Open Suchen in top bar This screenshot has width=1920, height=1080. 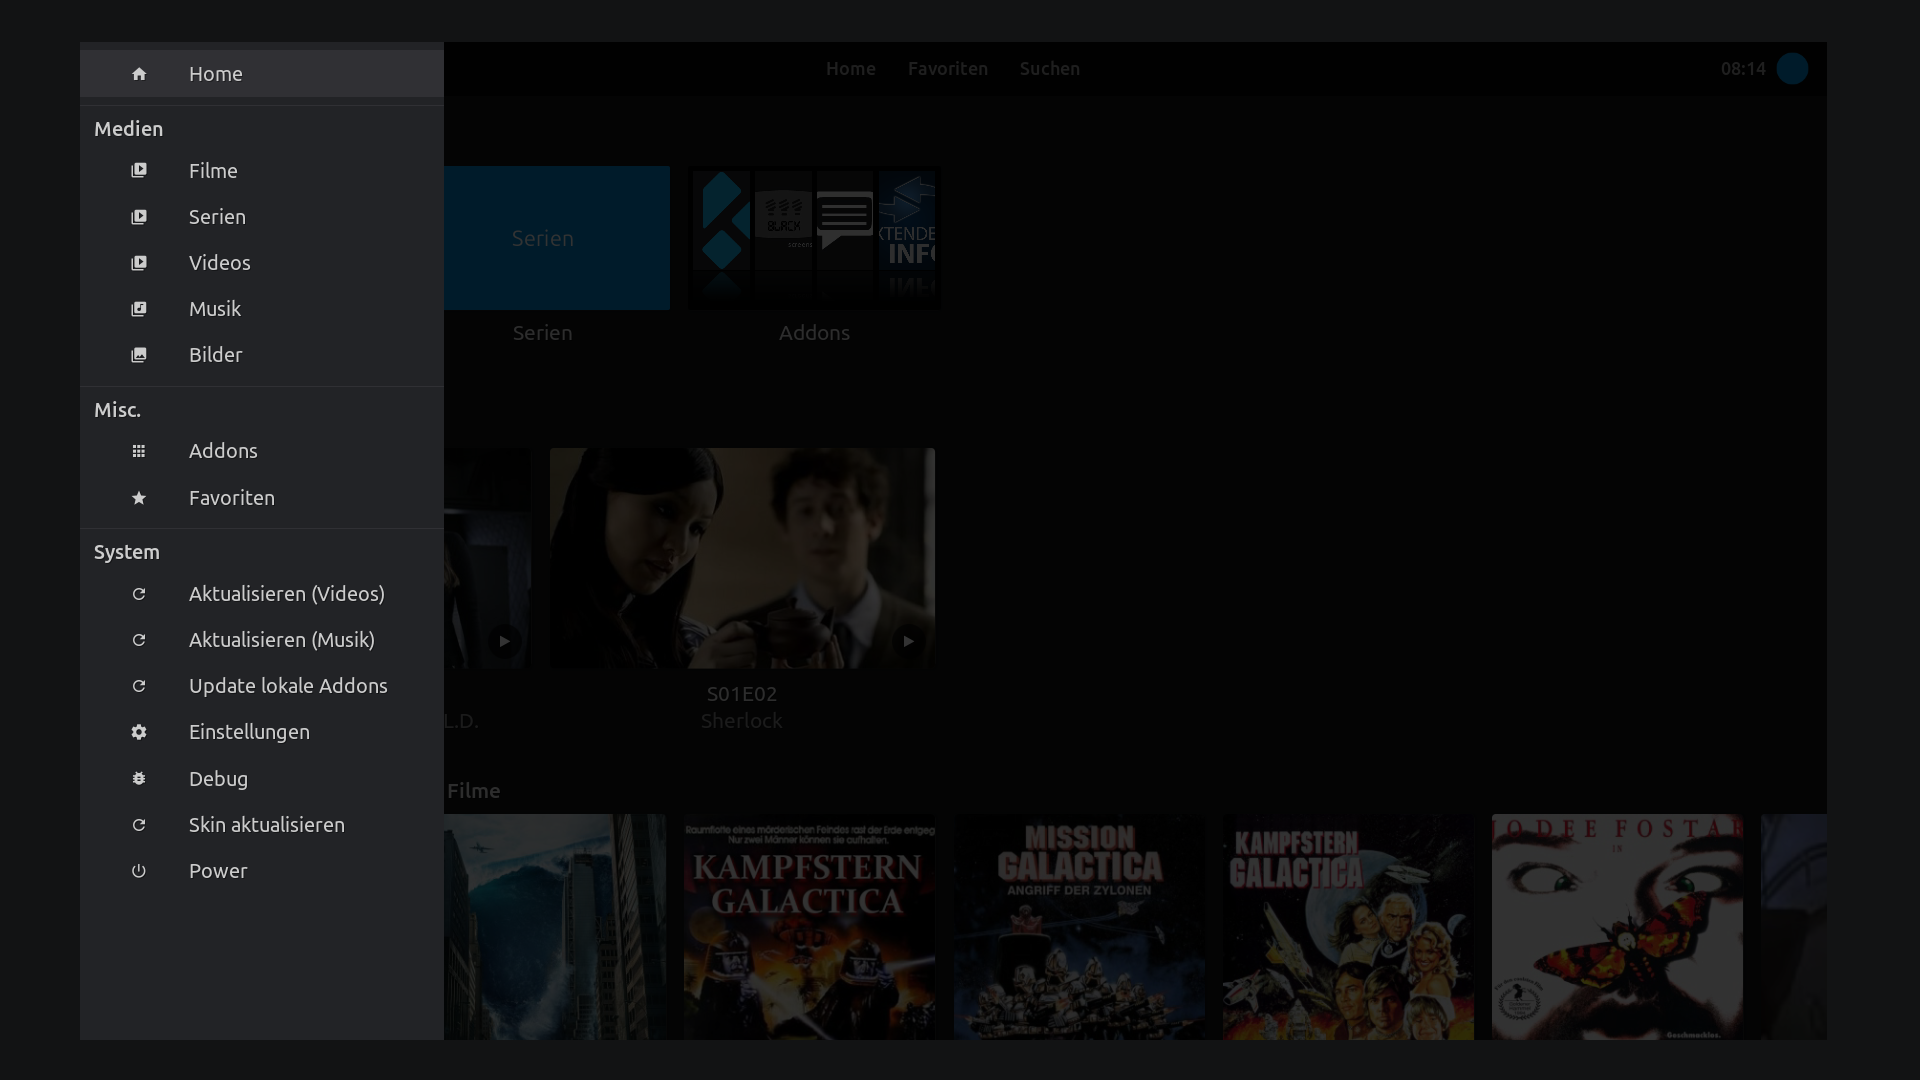(x=1050, y=69)
